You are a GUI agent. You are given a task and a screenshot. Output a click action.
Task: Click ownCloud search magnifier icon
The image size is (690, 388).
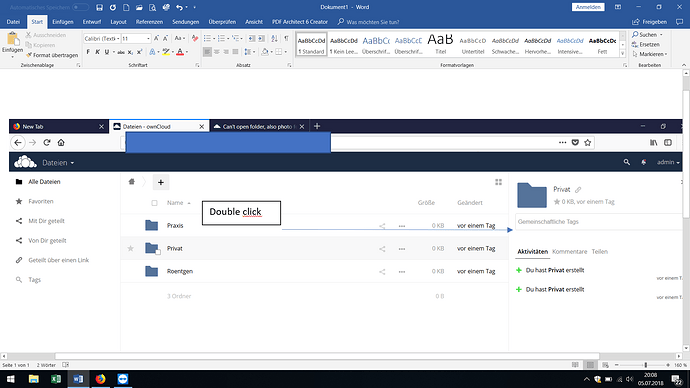click(x=627, y=162)
